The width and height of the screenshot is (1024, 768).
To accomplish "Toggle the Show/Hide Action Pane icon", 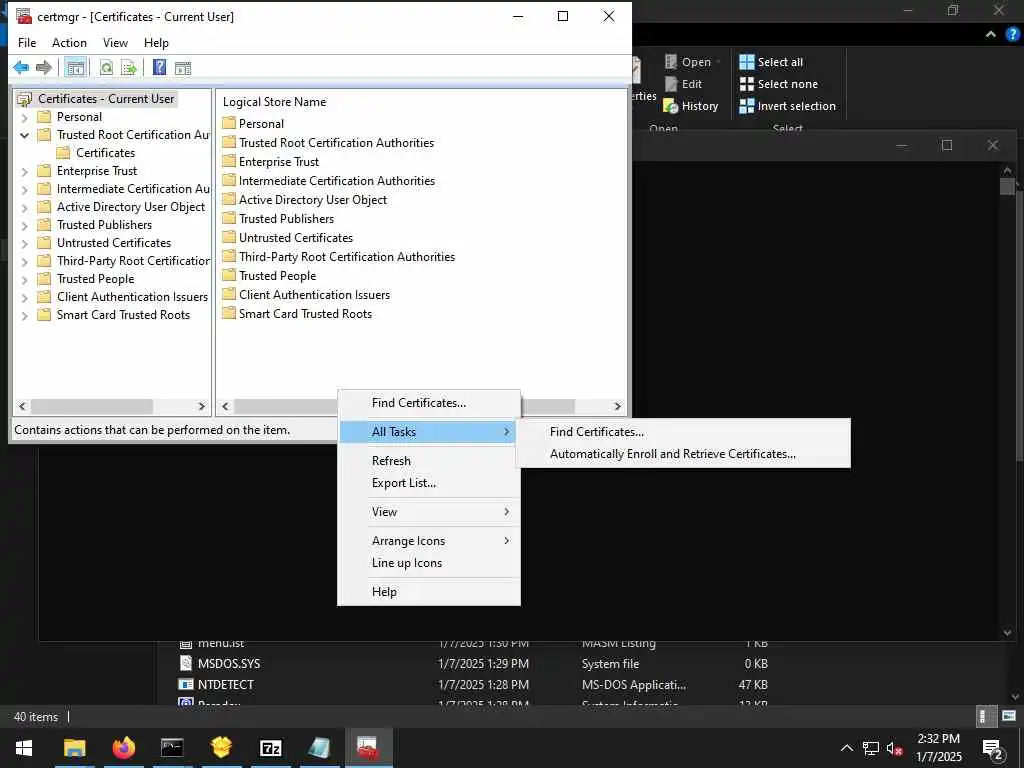I will coord(183,67).
